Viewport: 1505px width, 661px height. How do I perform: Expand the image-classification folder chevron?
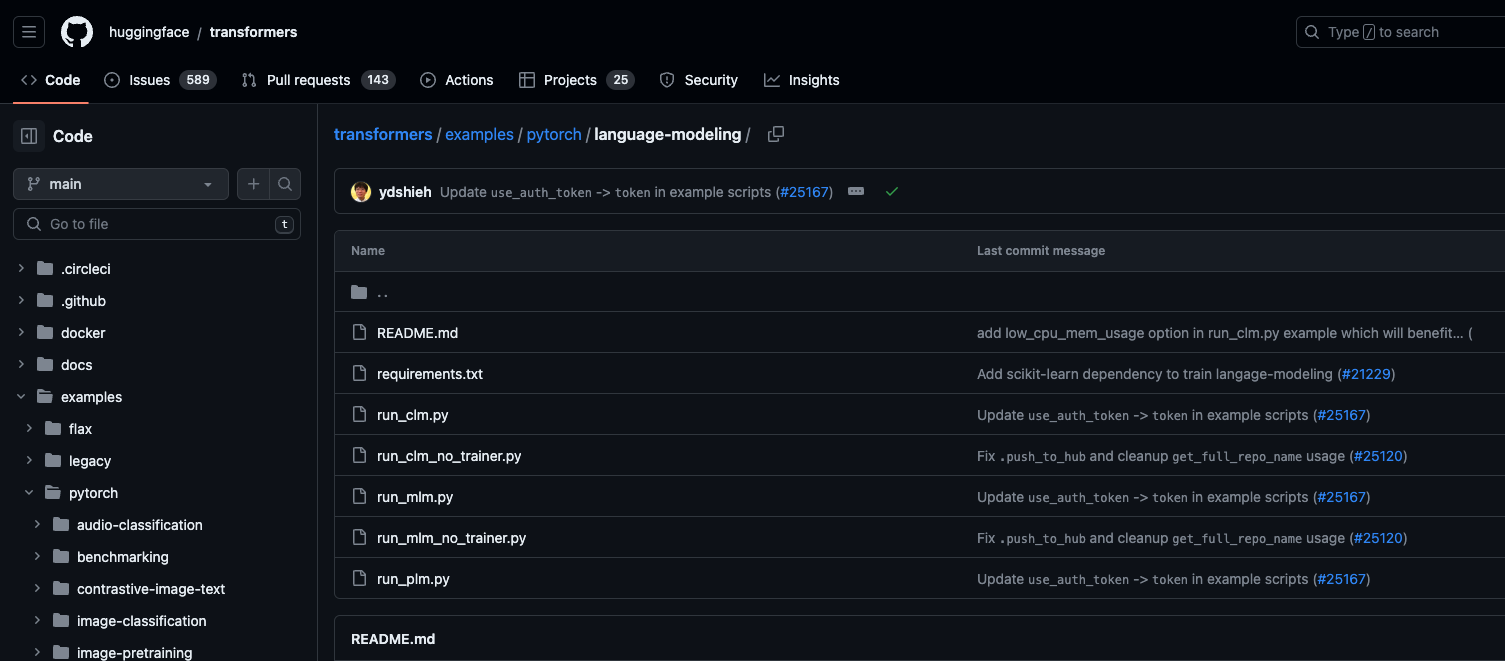tap(37, 621)
